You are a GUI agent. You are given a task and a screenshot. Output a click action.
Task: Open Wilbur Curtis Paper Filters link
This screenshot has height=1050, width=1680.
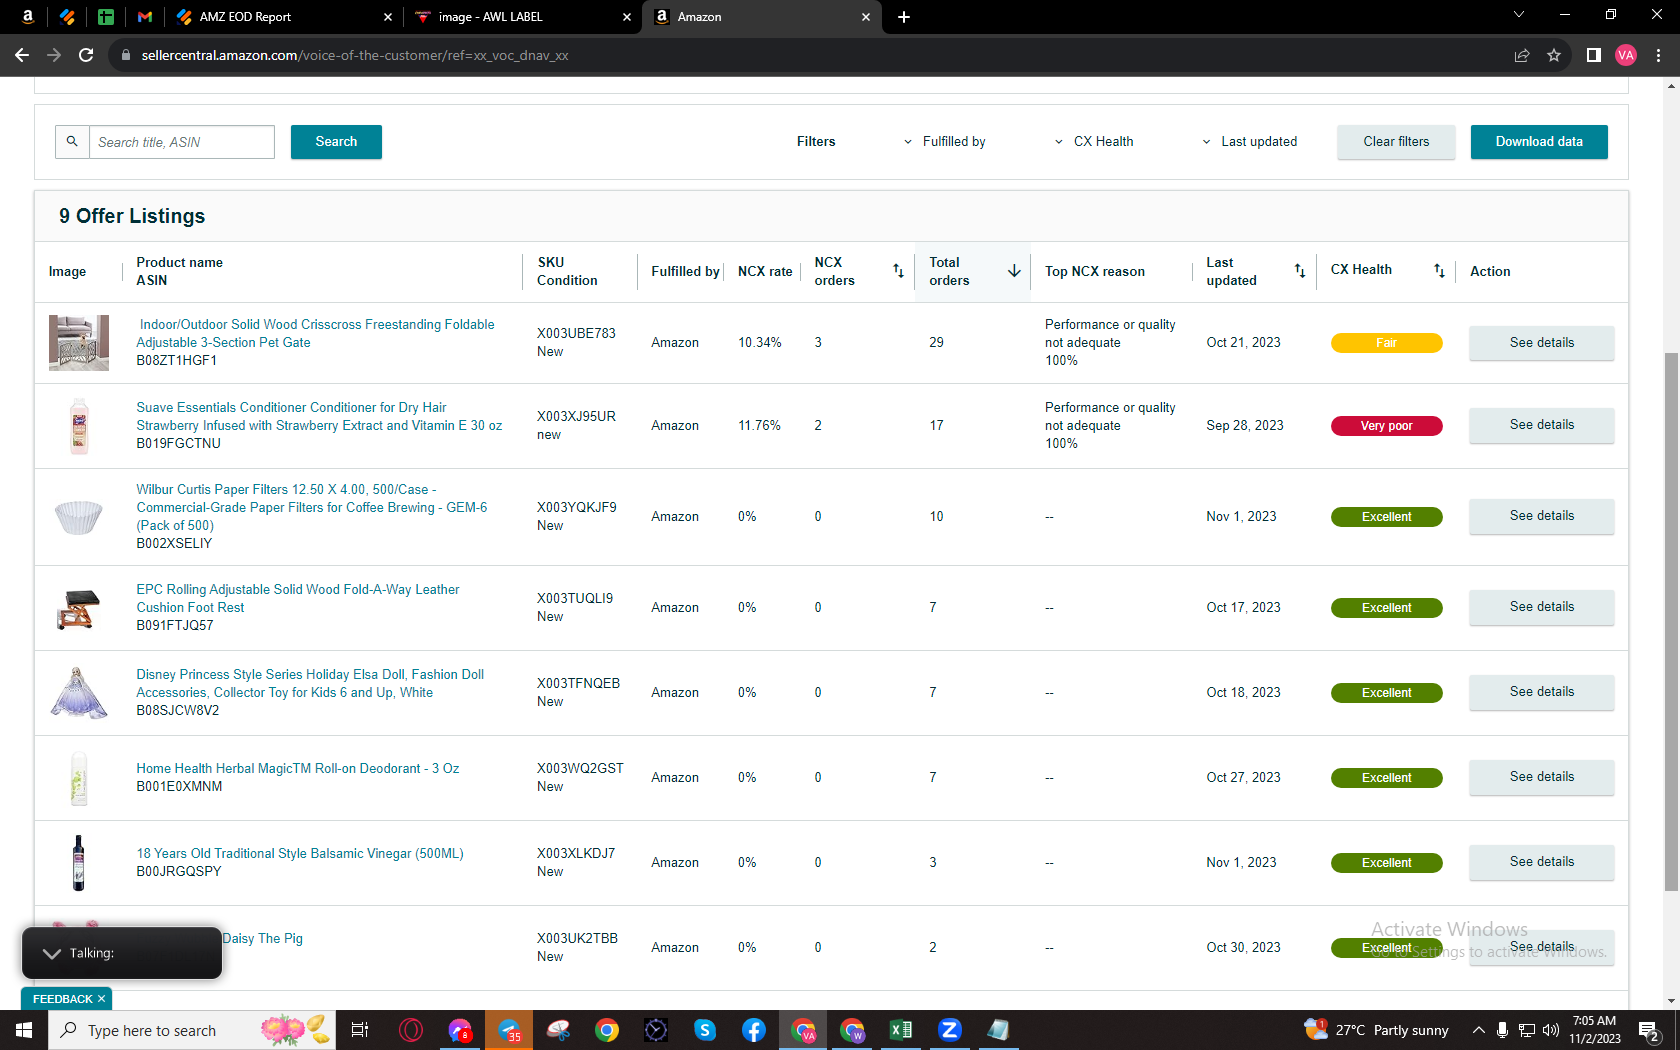(x=312, y=507)
